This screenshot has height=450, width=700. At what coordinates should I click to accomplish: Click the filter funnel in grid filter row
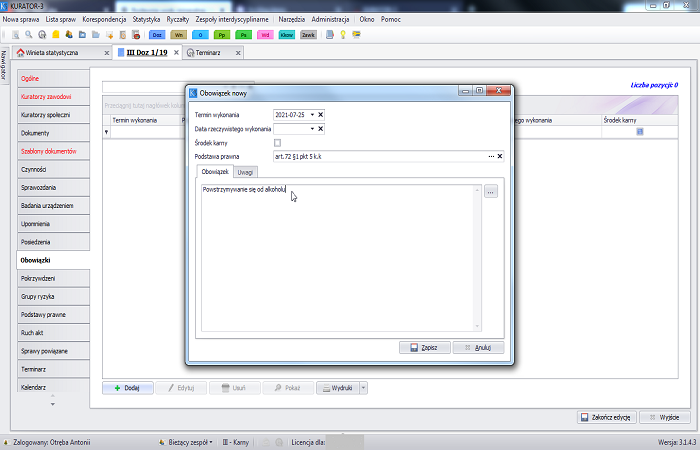pos(106,132)
